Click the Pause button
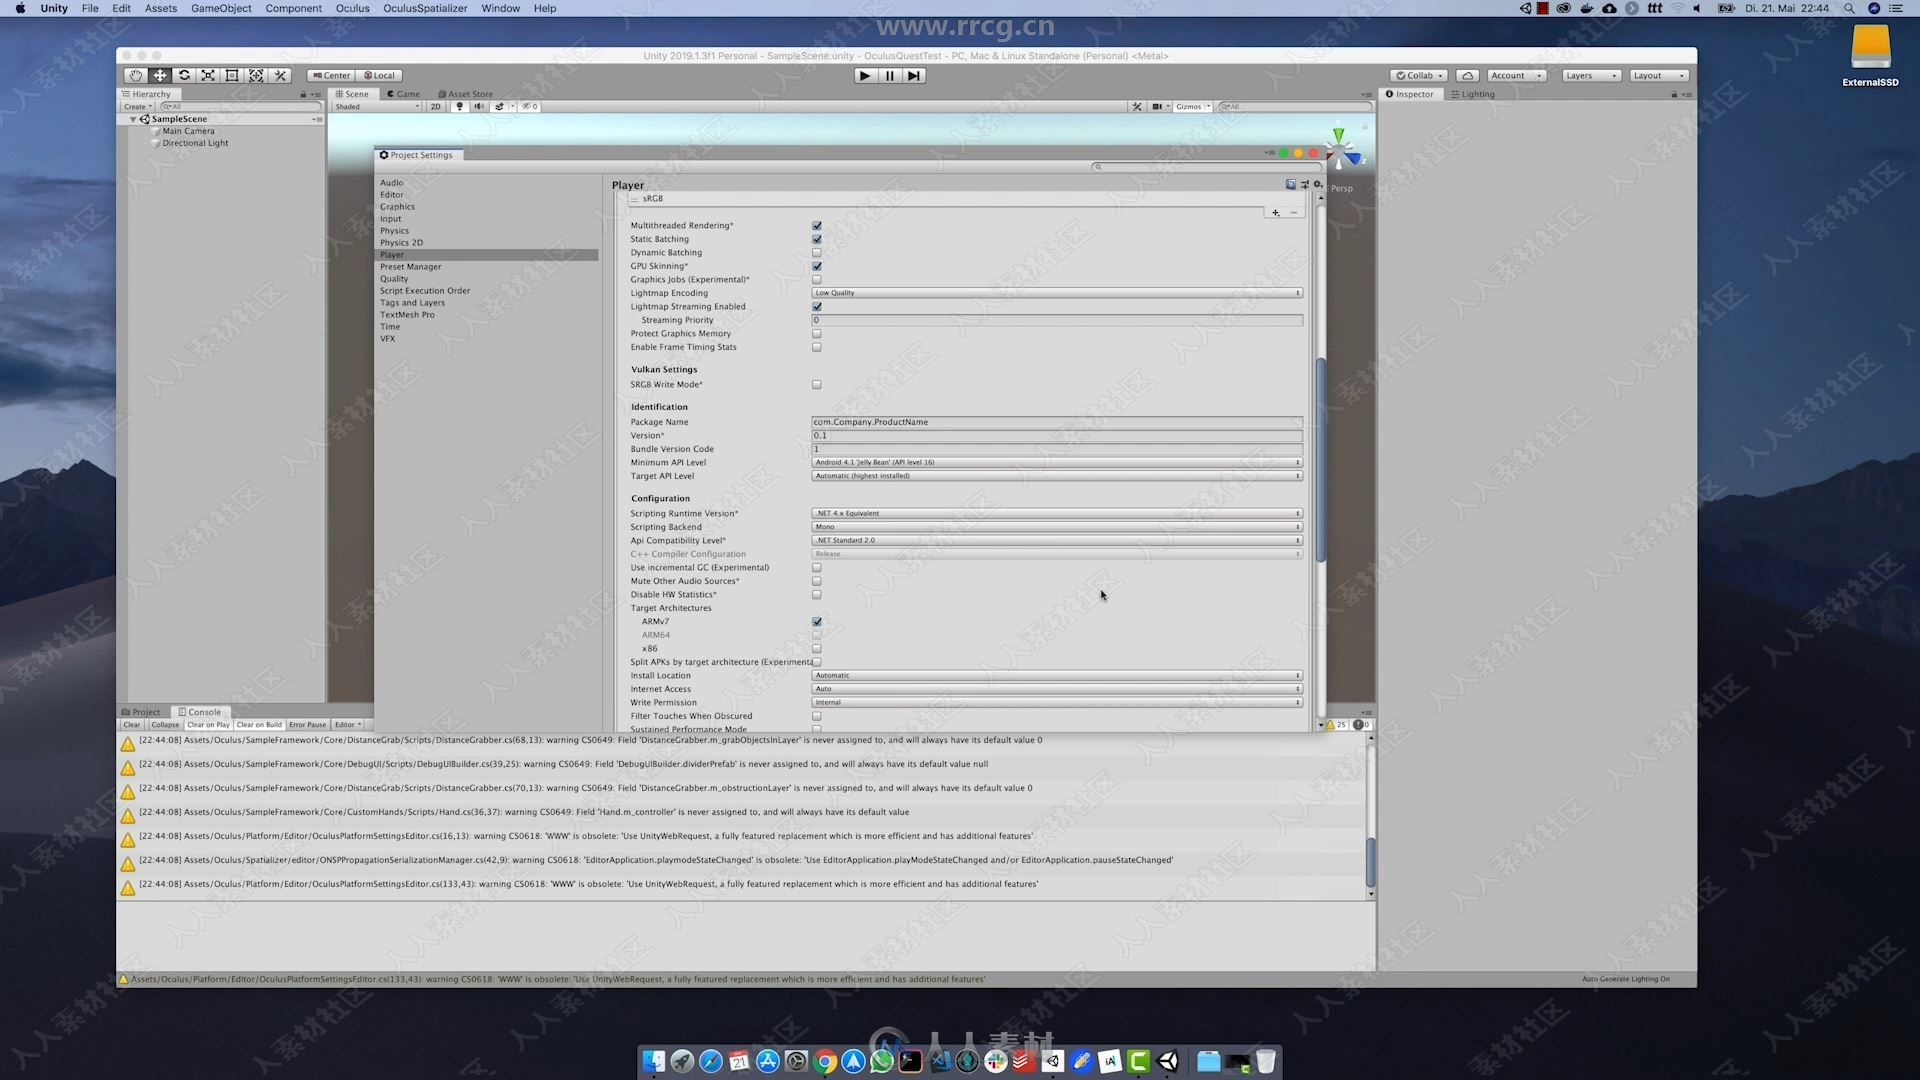Viewport: 1920px width, 1080px height. click(889, 75)
